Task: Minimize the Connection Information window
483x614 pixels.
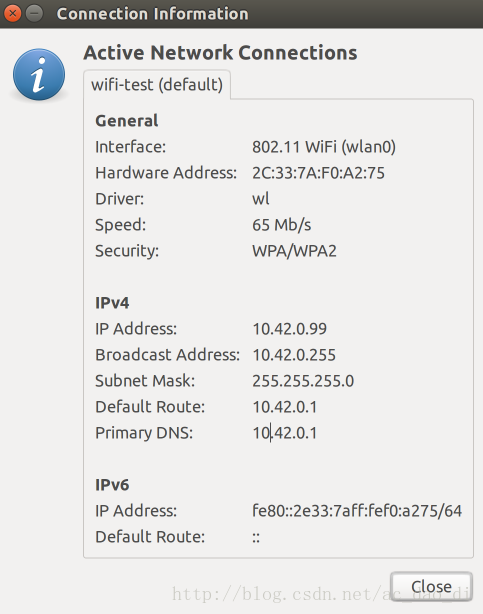Action: (x=34, y=14)
